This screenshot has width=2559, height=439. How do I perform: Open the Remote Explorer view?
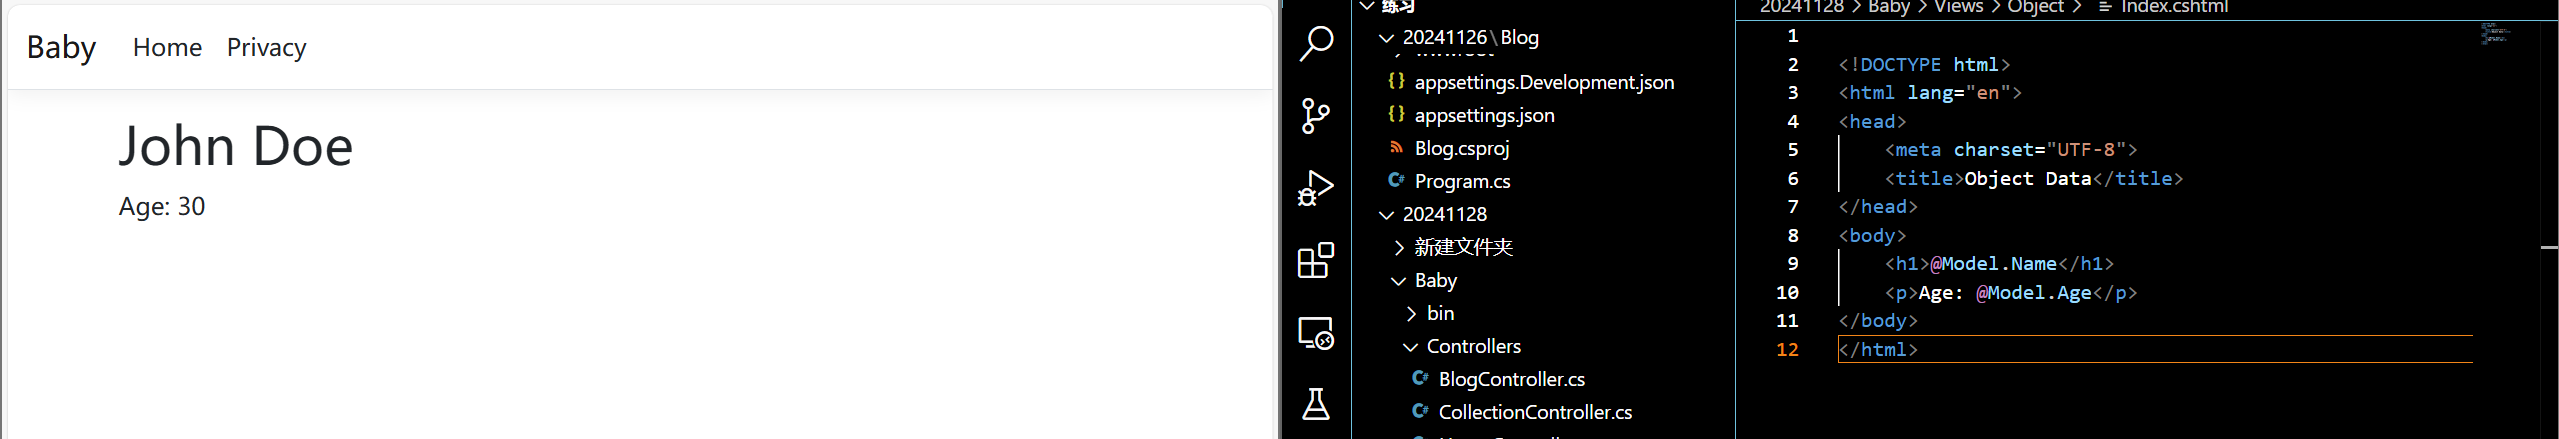[1316, 332]
